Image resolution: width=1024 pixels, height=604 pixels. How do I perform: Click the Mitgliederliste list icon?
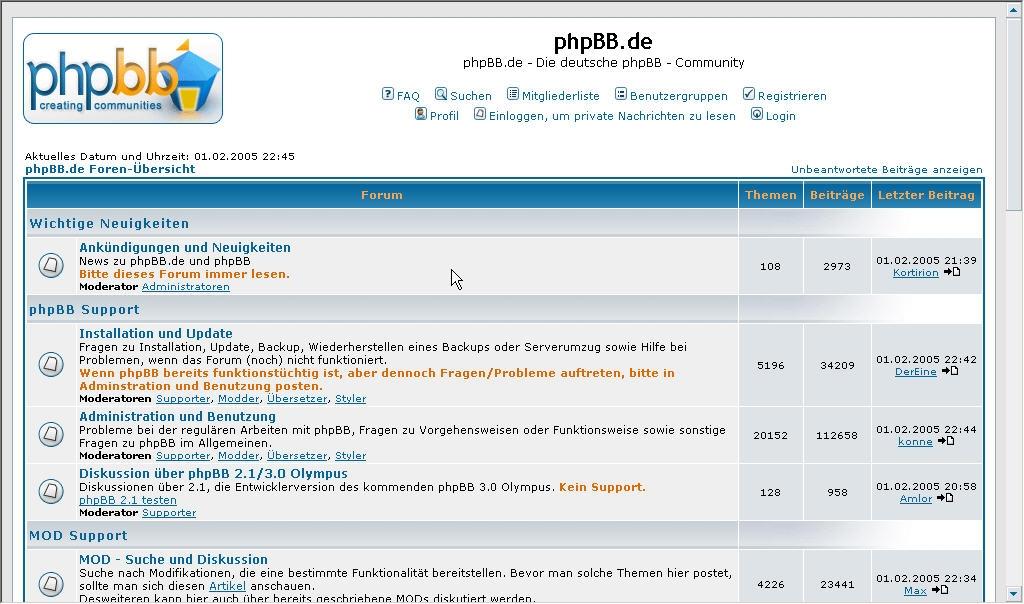(x=513, y=94)
